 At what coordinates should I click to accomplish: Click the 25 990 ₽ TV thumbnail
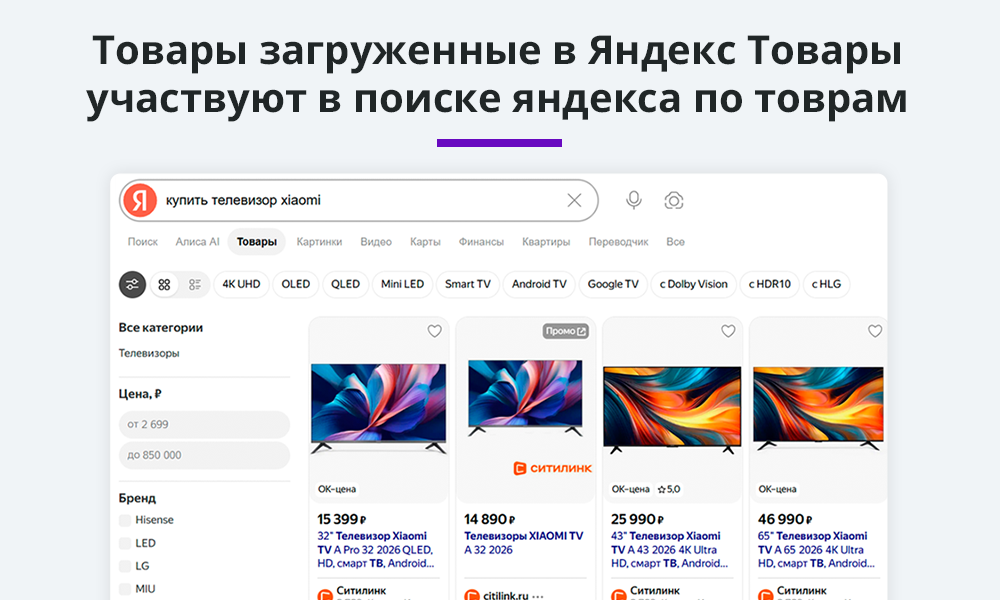click(x=672, y=409)
